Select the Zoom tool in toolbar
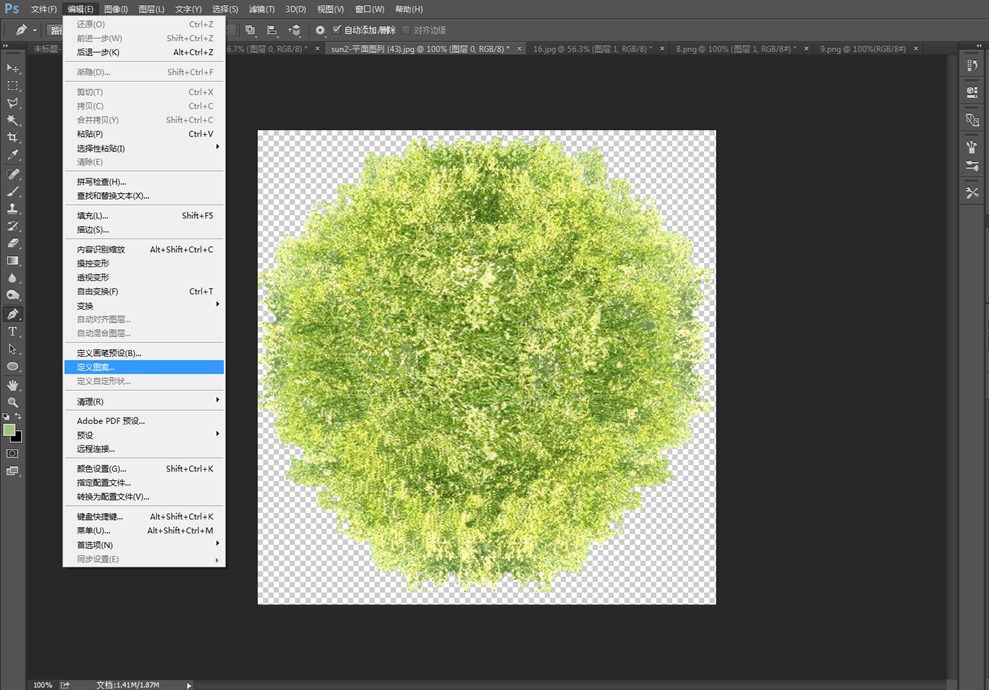This screenshot has height=690, width=989. point(13,401)
